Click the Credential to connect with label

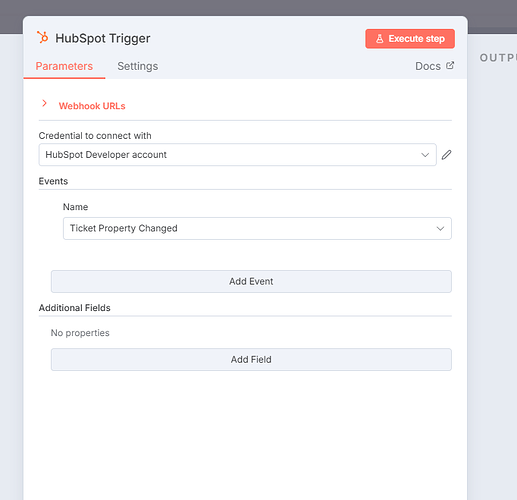[95, 136]
